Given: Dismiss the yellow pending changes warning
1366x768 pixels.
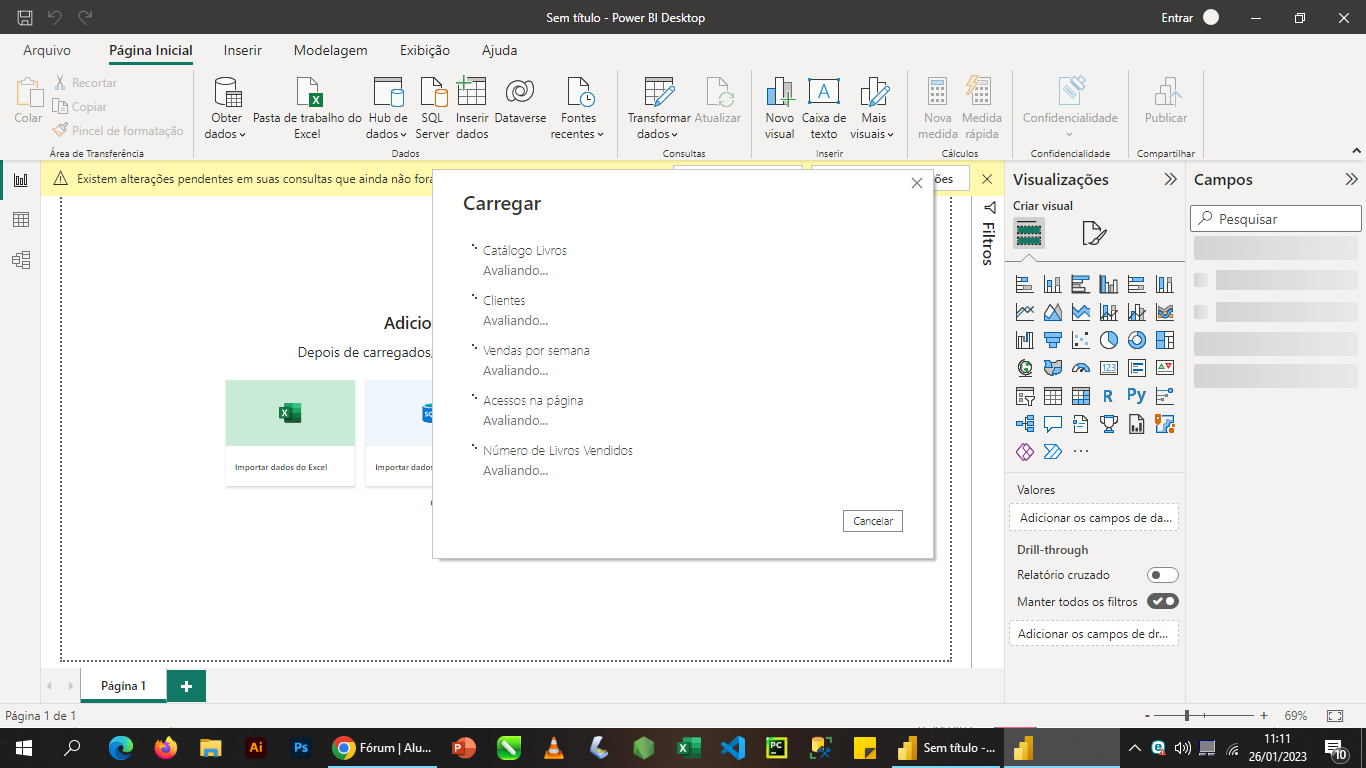Looking at the screenshot, I should [987, 179].
